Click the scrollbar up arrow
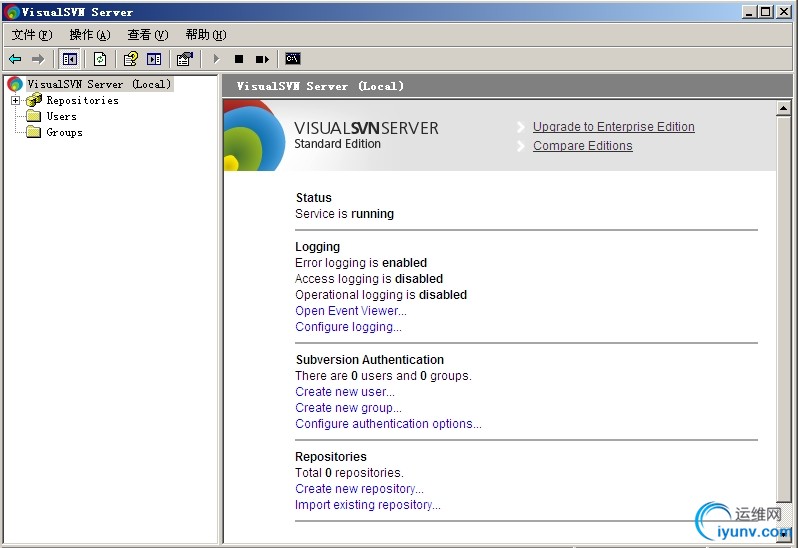798x548 pixels. [x=783, y=108]
